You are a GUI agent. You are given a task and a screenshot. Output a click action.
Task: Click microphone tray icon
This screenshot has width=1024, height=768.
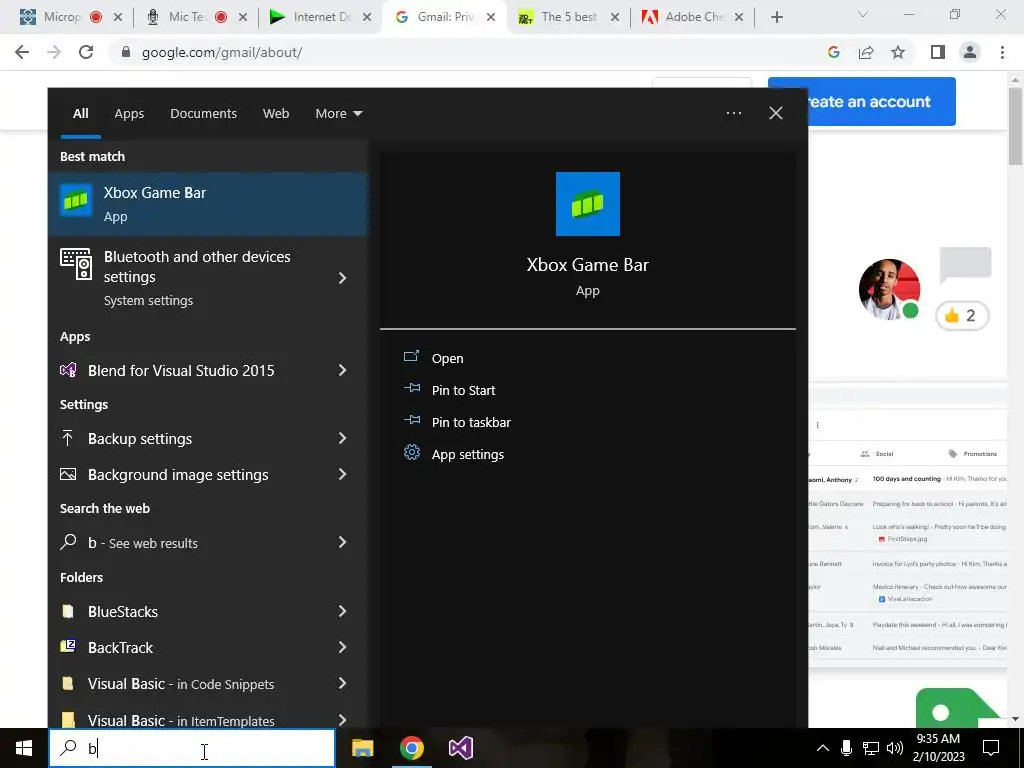click(846, 748)
